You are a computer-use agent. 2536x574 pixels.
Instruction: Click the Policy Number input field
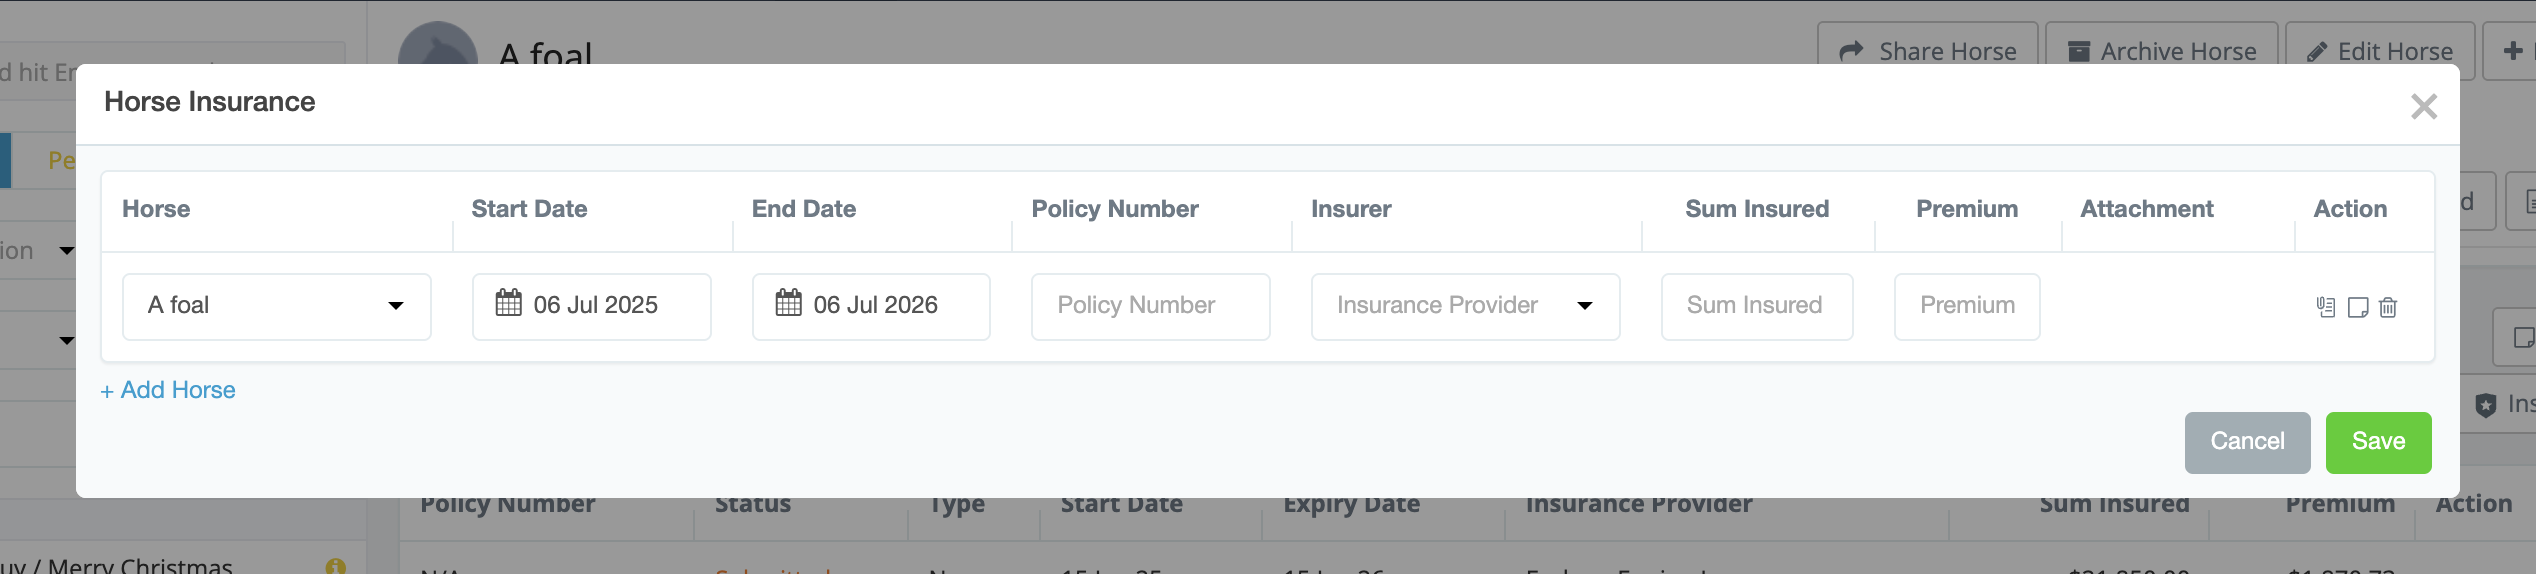(1150, 306)
